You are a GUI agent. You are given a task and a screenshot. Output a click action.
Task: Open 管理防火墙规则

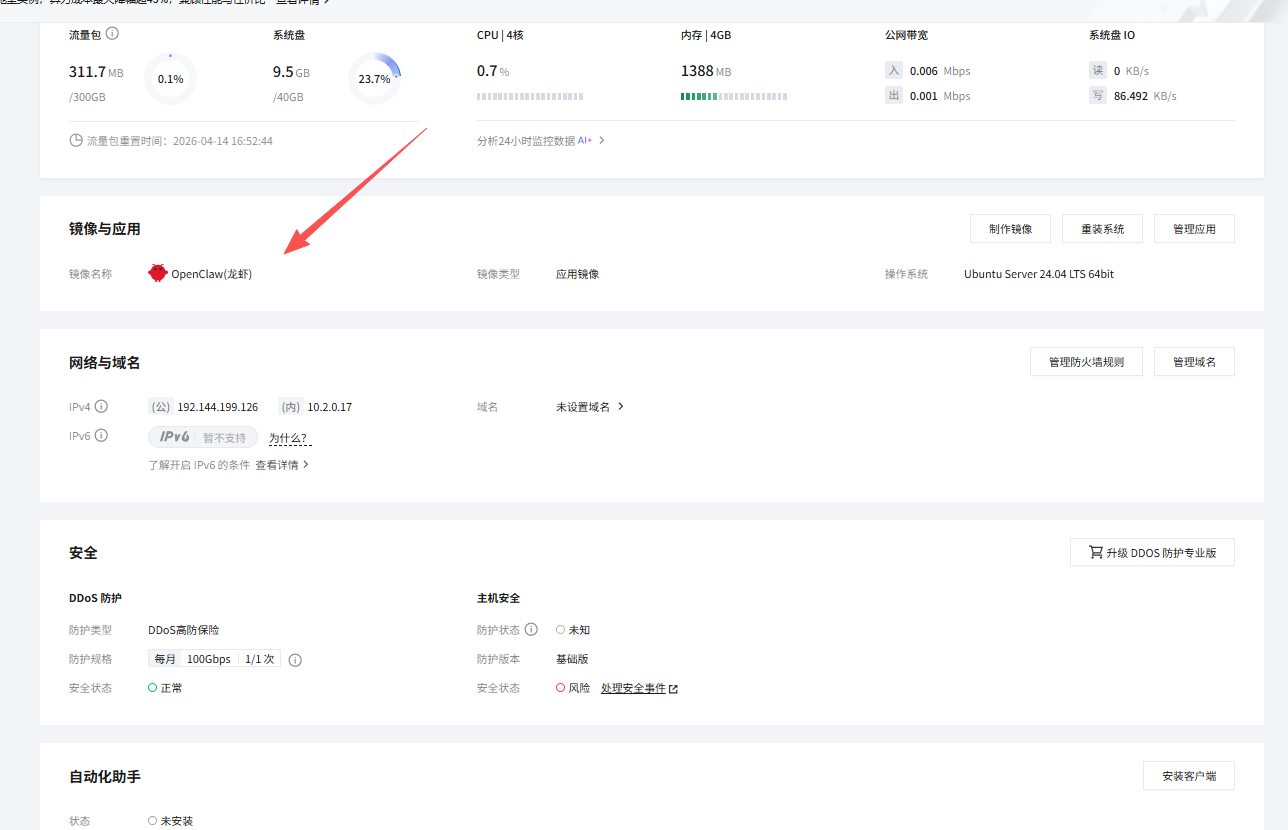pos(1086,362)
